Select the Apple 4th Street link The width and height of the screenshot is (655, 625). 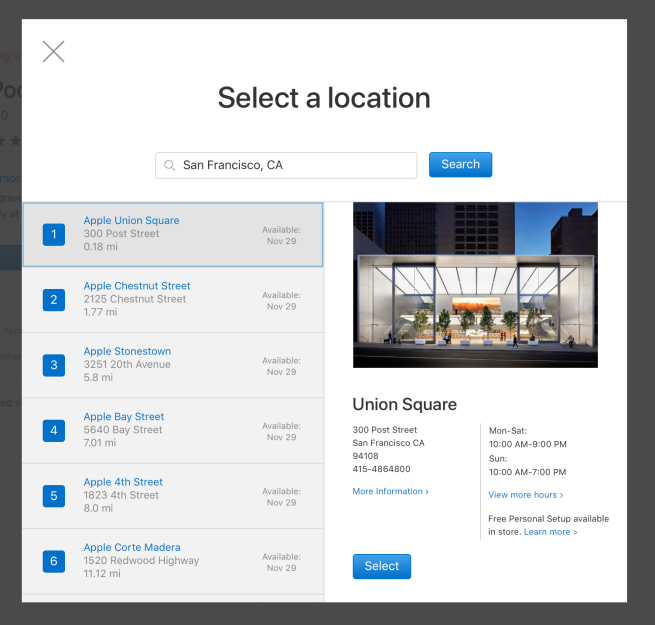click(123, 482)
